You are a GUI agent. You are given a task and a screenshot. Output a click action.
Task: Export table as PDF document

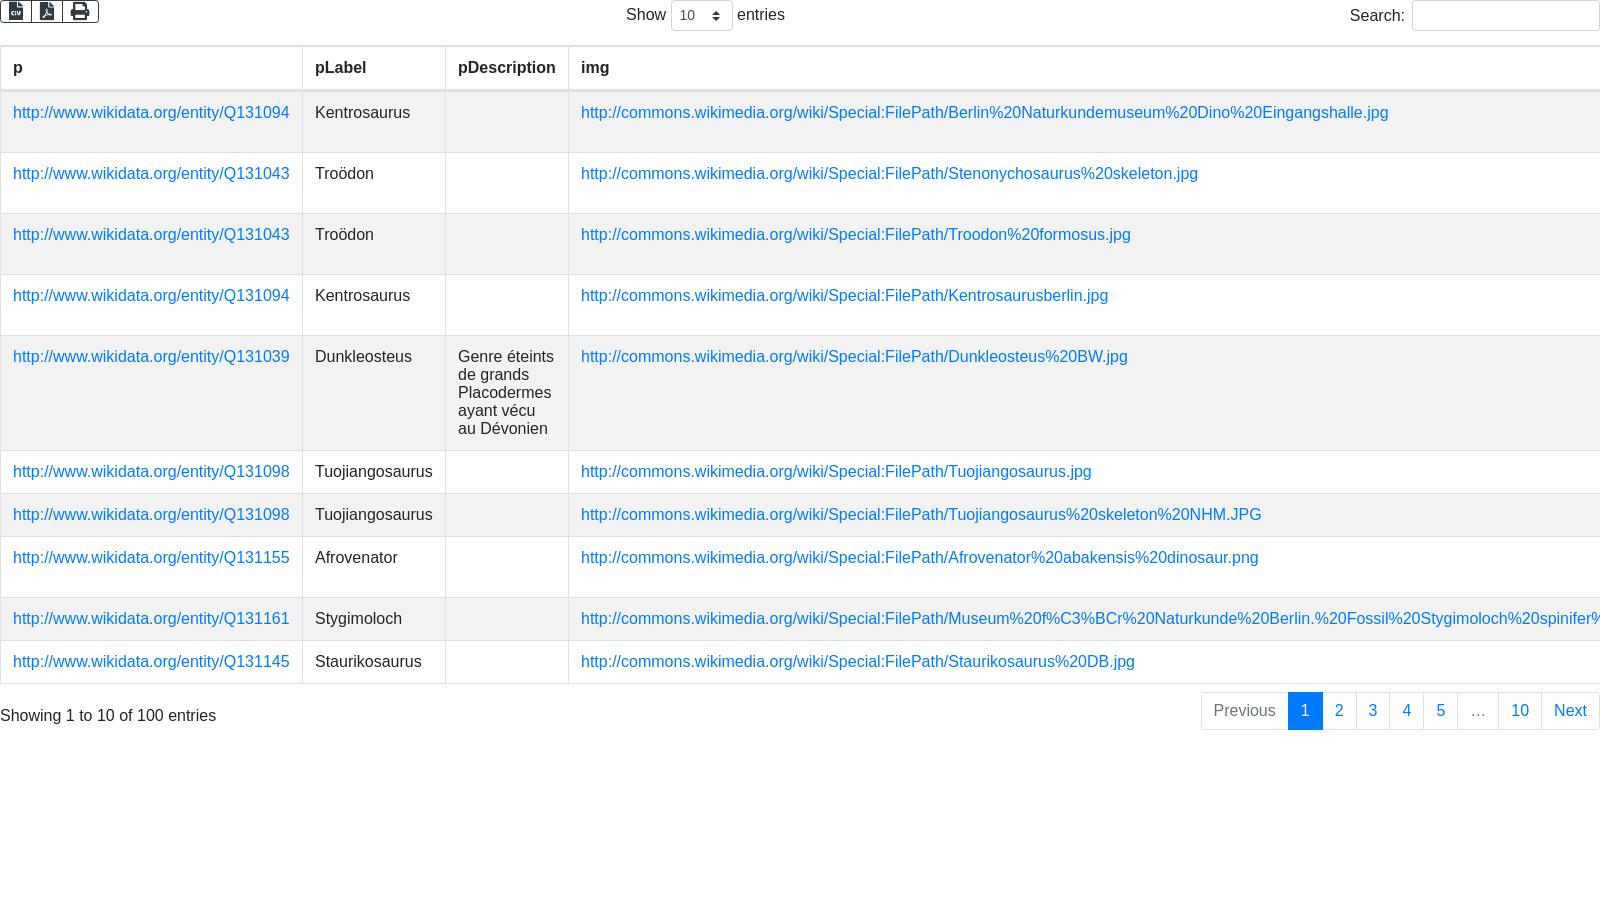[47, 11]
